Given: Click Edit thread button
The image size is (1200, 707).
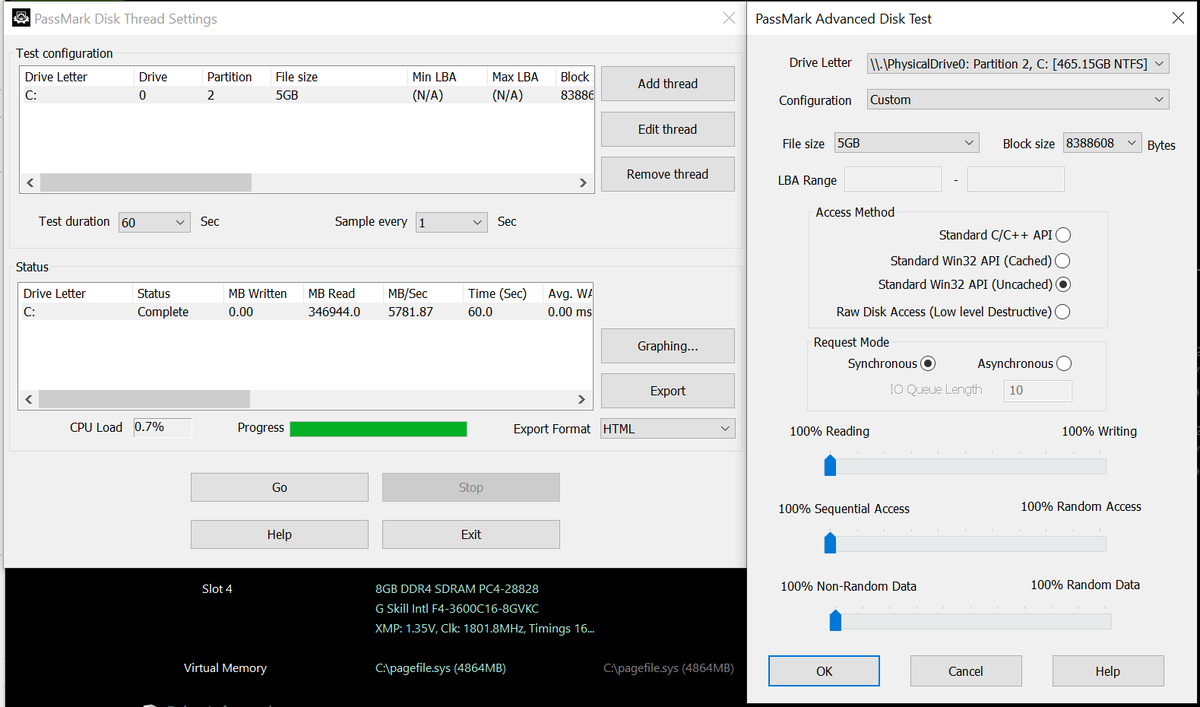Looking at the screenshot, I should click(x=668, y=129).
